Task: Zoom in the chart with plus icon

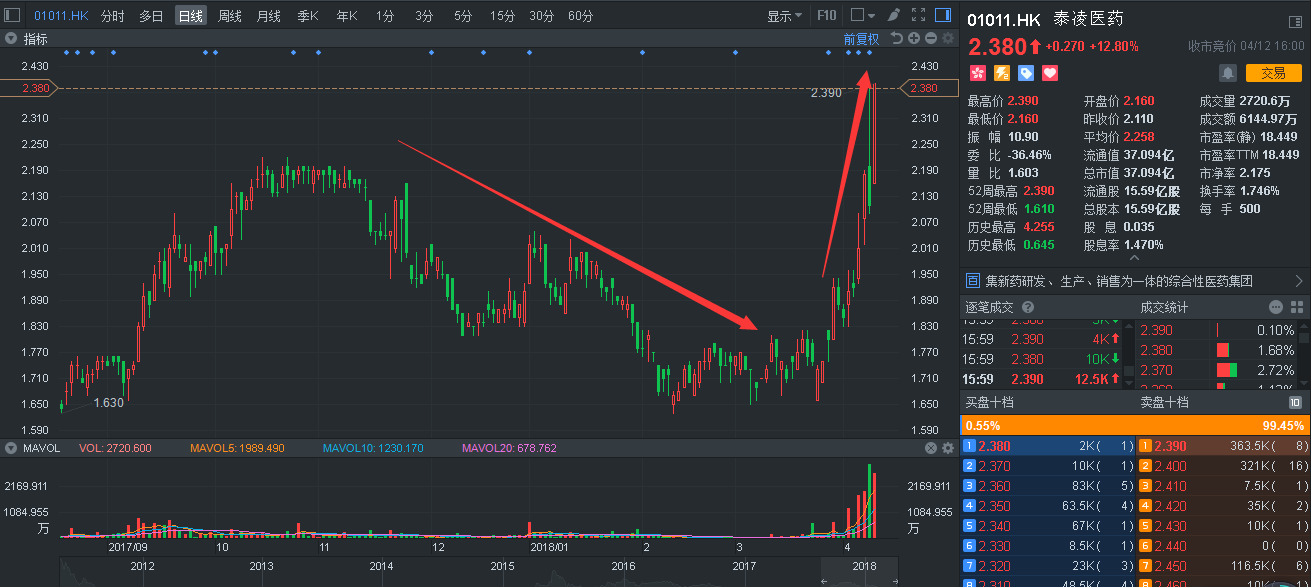Action: point(914,39)
